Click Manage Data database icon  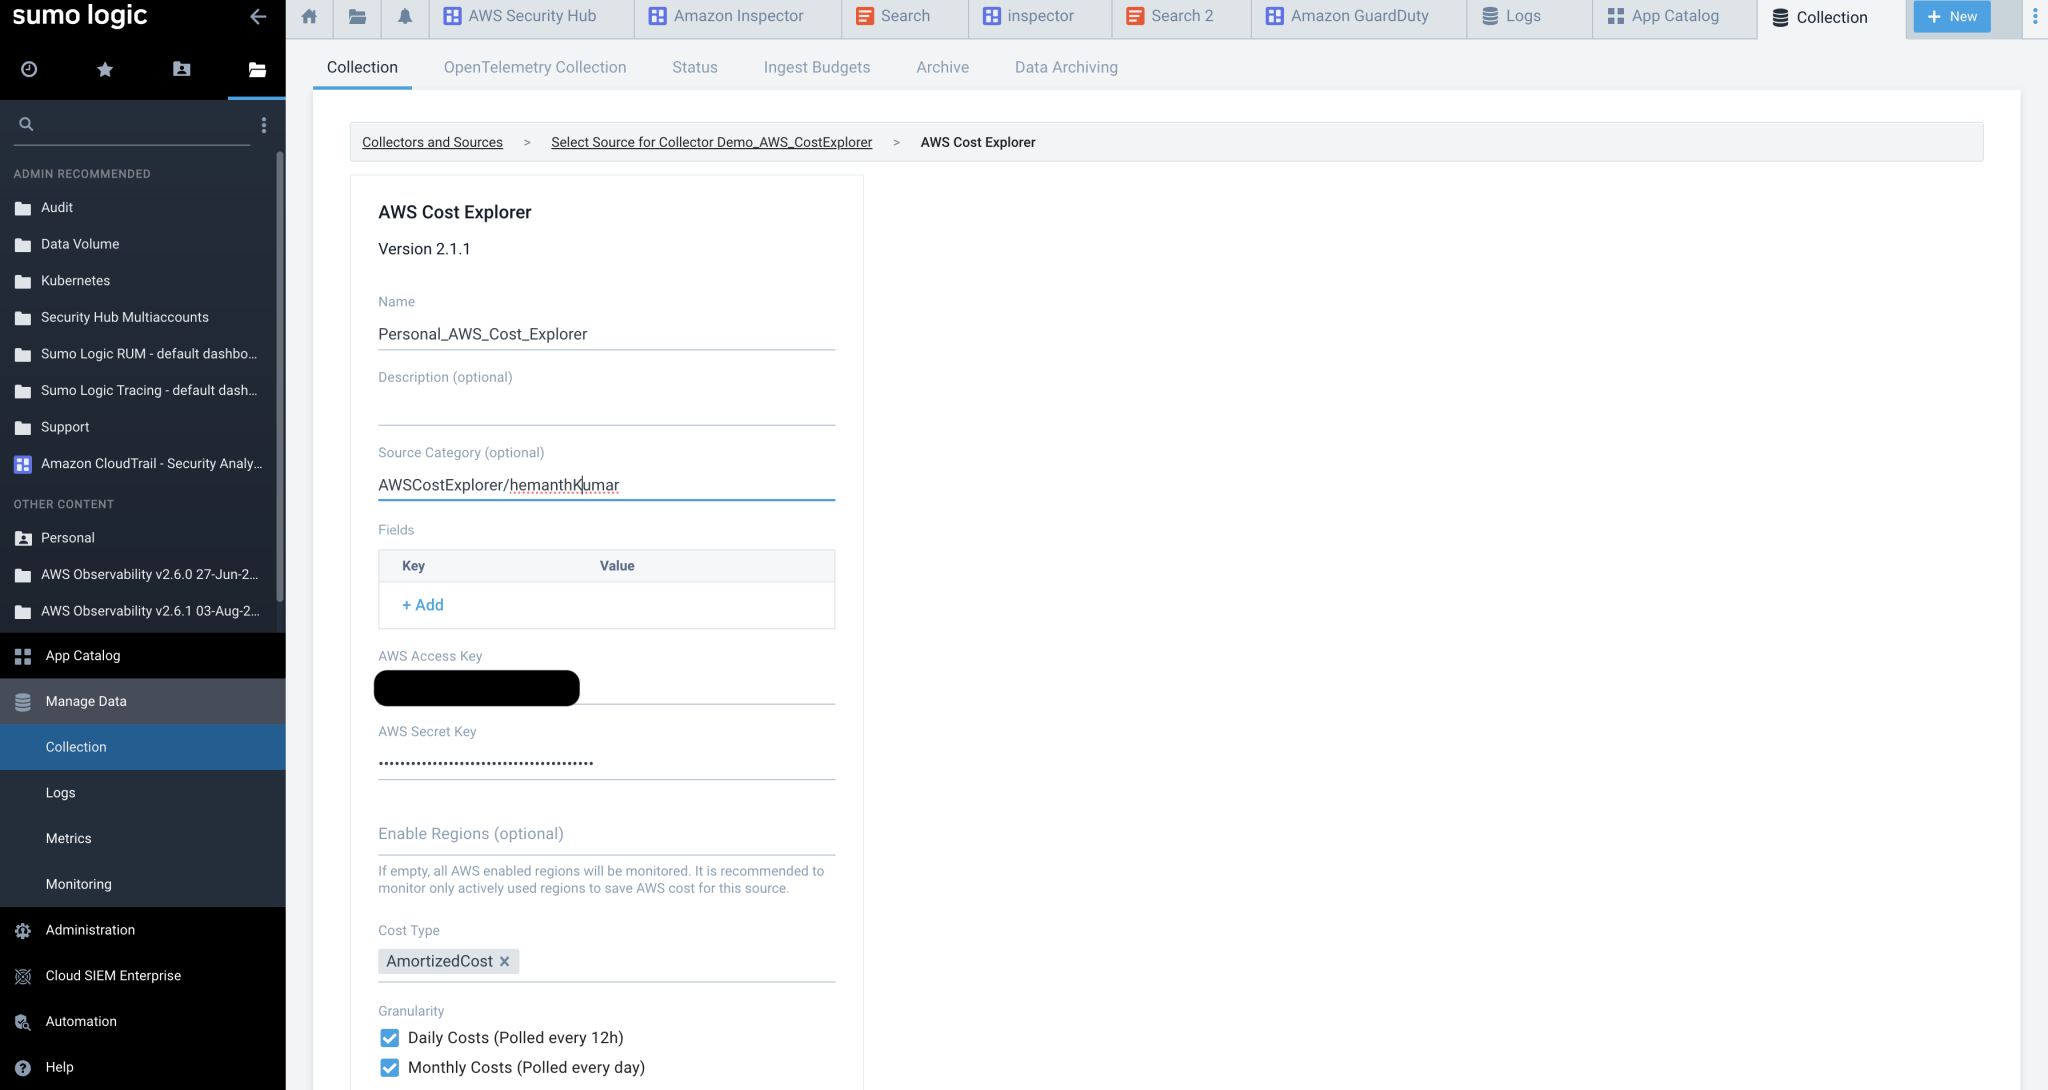[23, 702]
